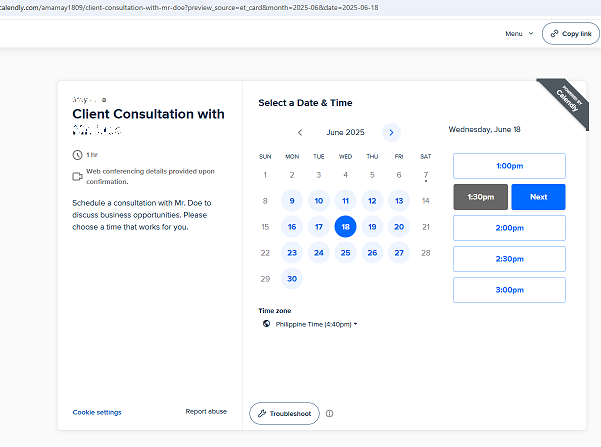Image resolution: width=601 pixels, height=447 pixels.
Task: Click the globe icon near time zone
Action: point(266,324)
